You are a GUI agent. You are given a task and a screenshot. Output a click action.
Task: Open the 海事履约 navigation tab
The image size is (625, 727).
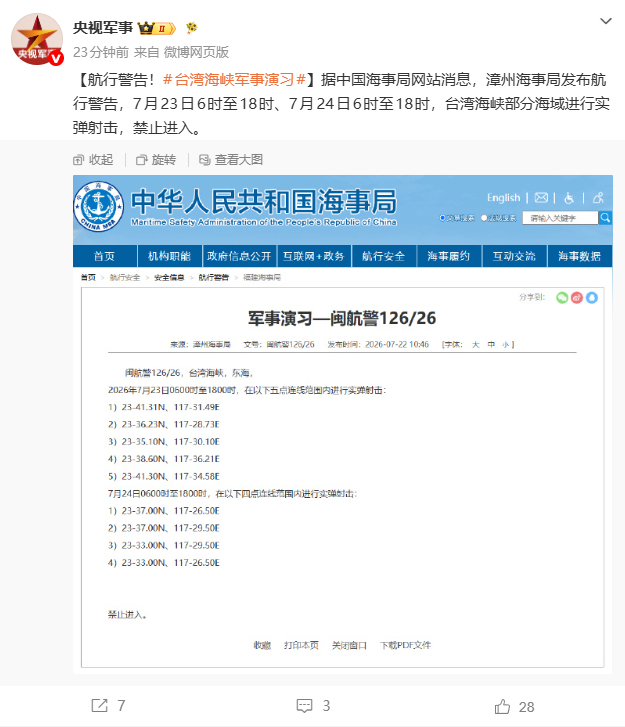[x=449, y=256]
